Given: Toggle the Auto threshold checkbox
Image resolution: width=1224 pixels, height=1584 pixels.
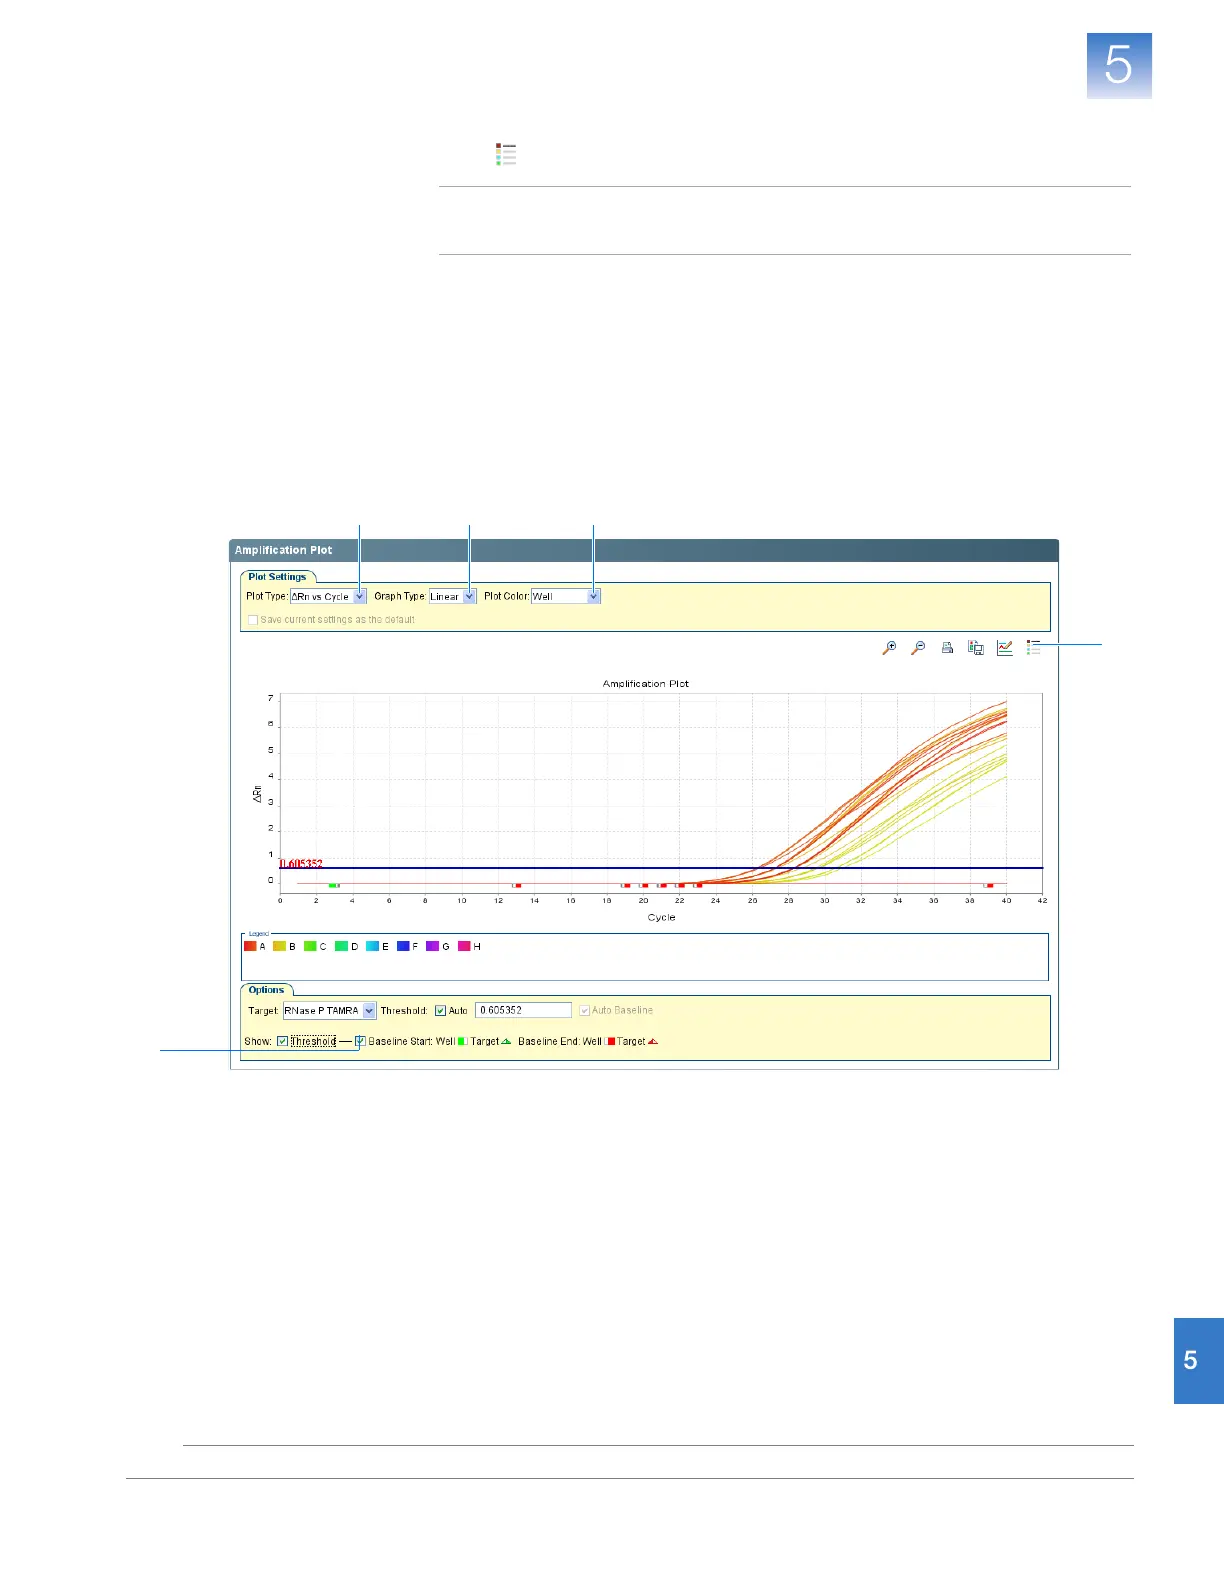Looking at the screenshot, I should pos(440,1011).
